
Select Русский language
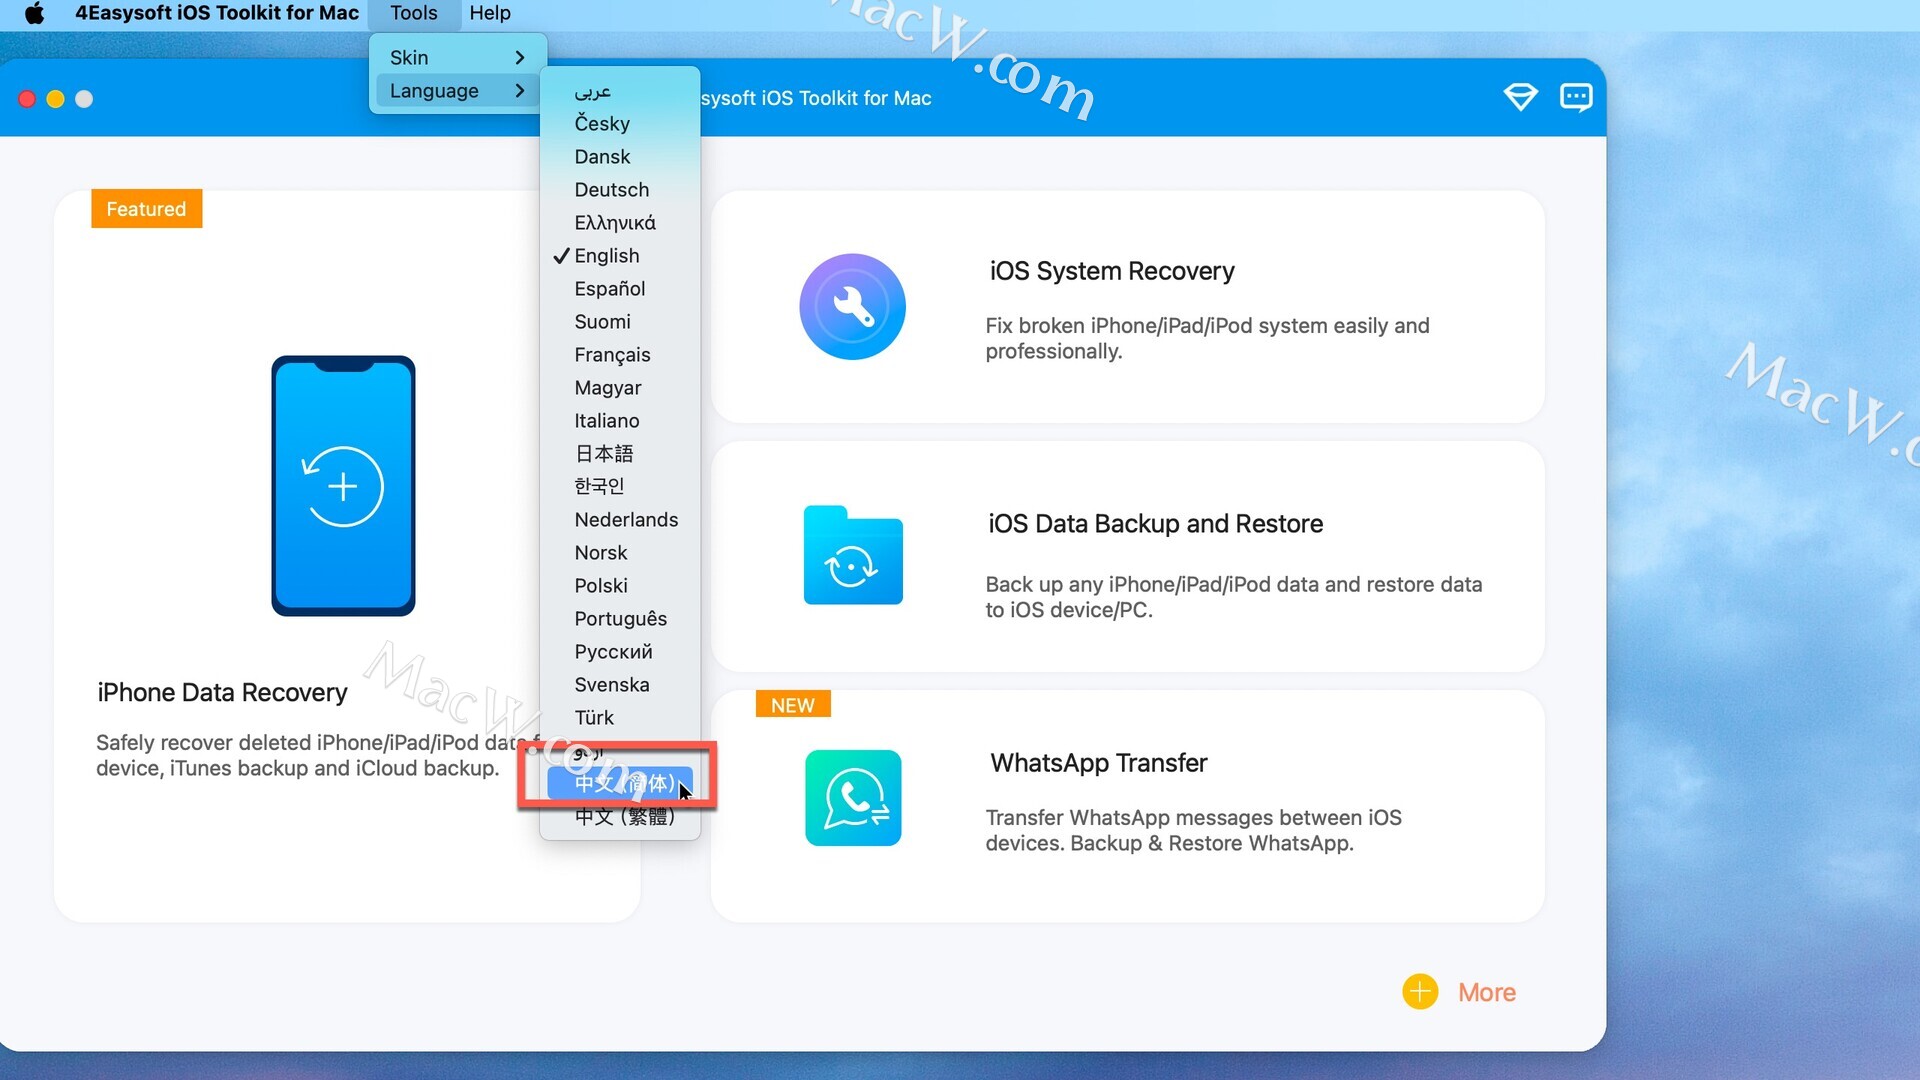[x=620, y=652]
